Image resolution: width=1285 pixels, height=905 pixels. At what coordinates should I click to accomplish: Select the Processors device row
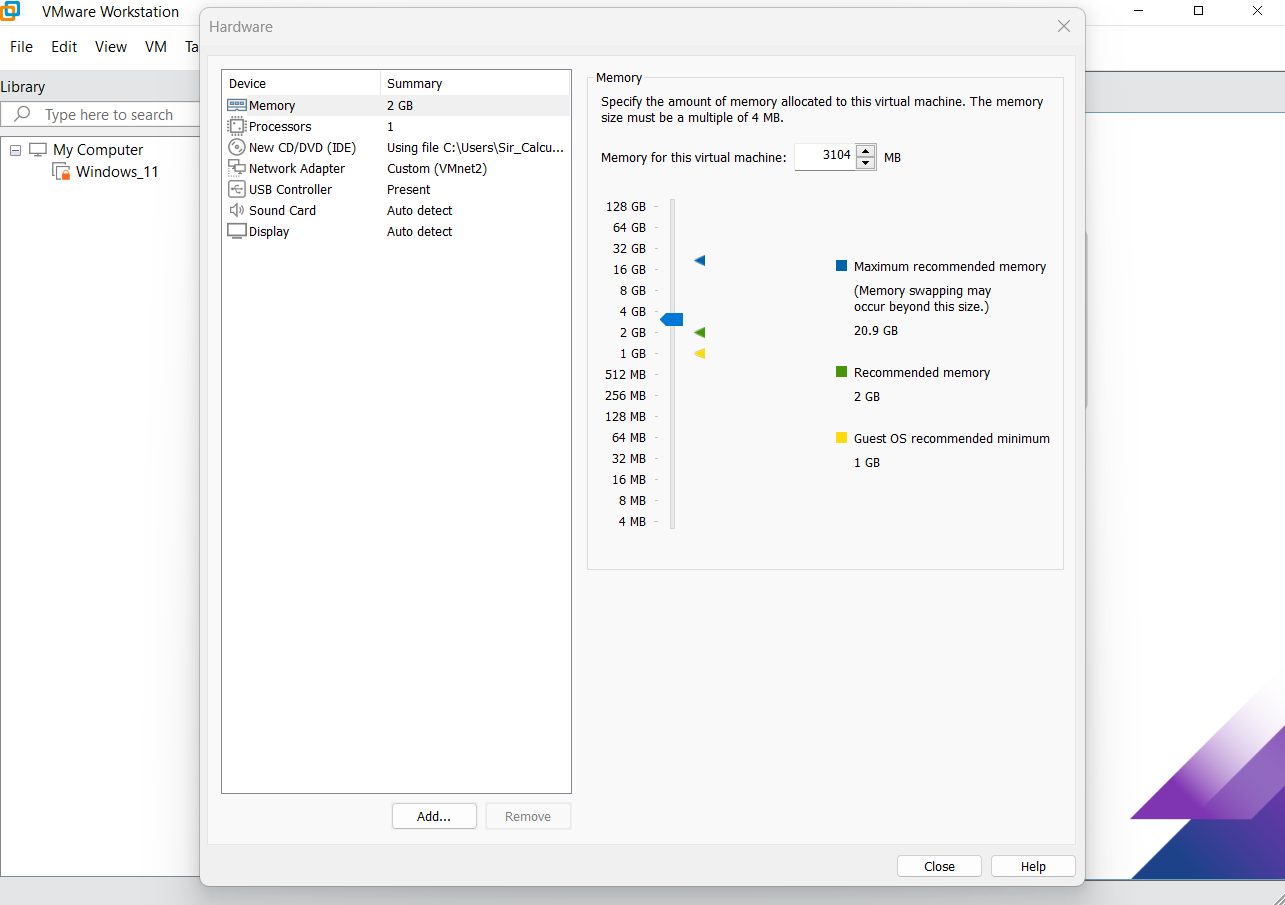396,126
